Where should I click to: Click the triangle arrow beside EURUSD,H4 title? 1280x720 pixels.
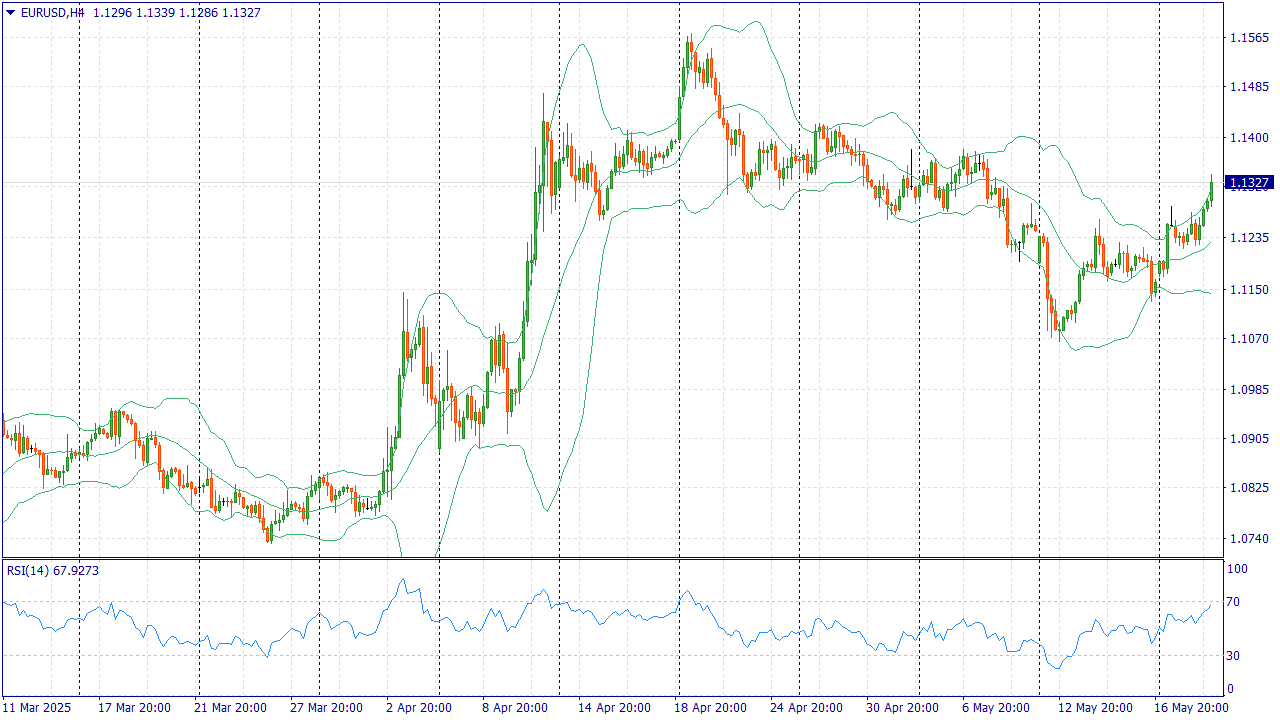(11, 13)
